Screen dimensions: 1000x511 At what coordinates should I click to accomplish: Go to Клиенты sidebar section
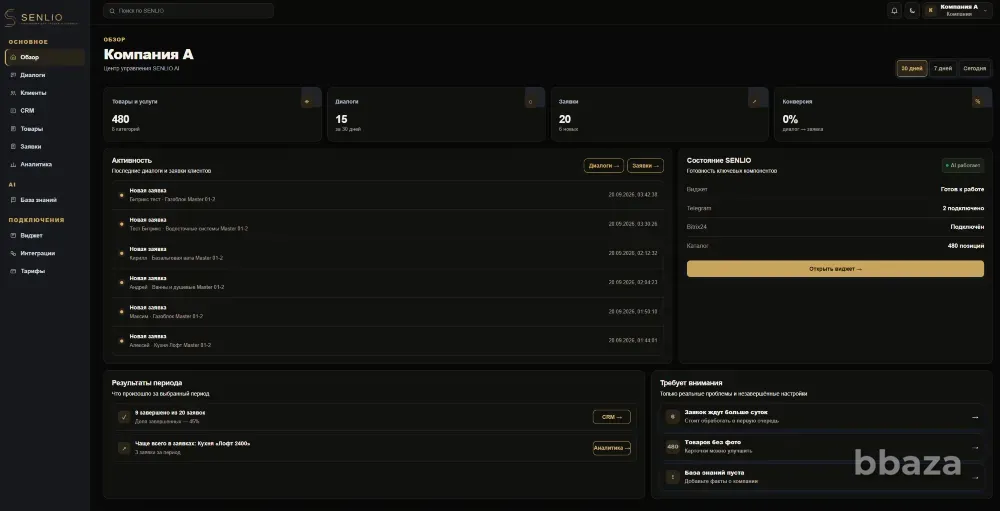click(x=45, y=93)
